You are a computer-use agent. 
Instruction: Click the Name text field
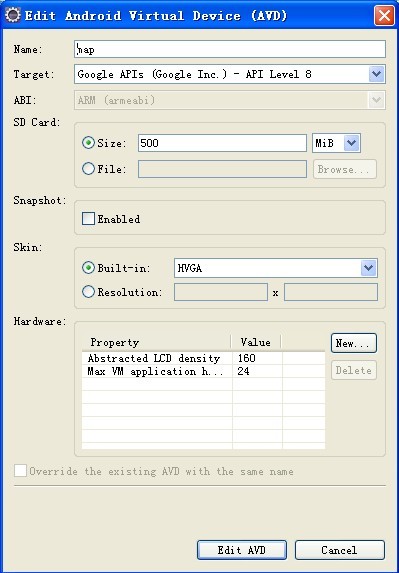(230, 49)
